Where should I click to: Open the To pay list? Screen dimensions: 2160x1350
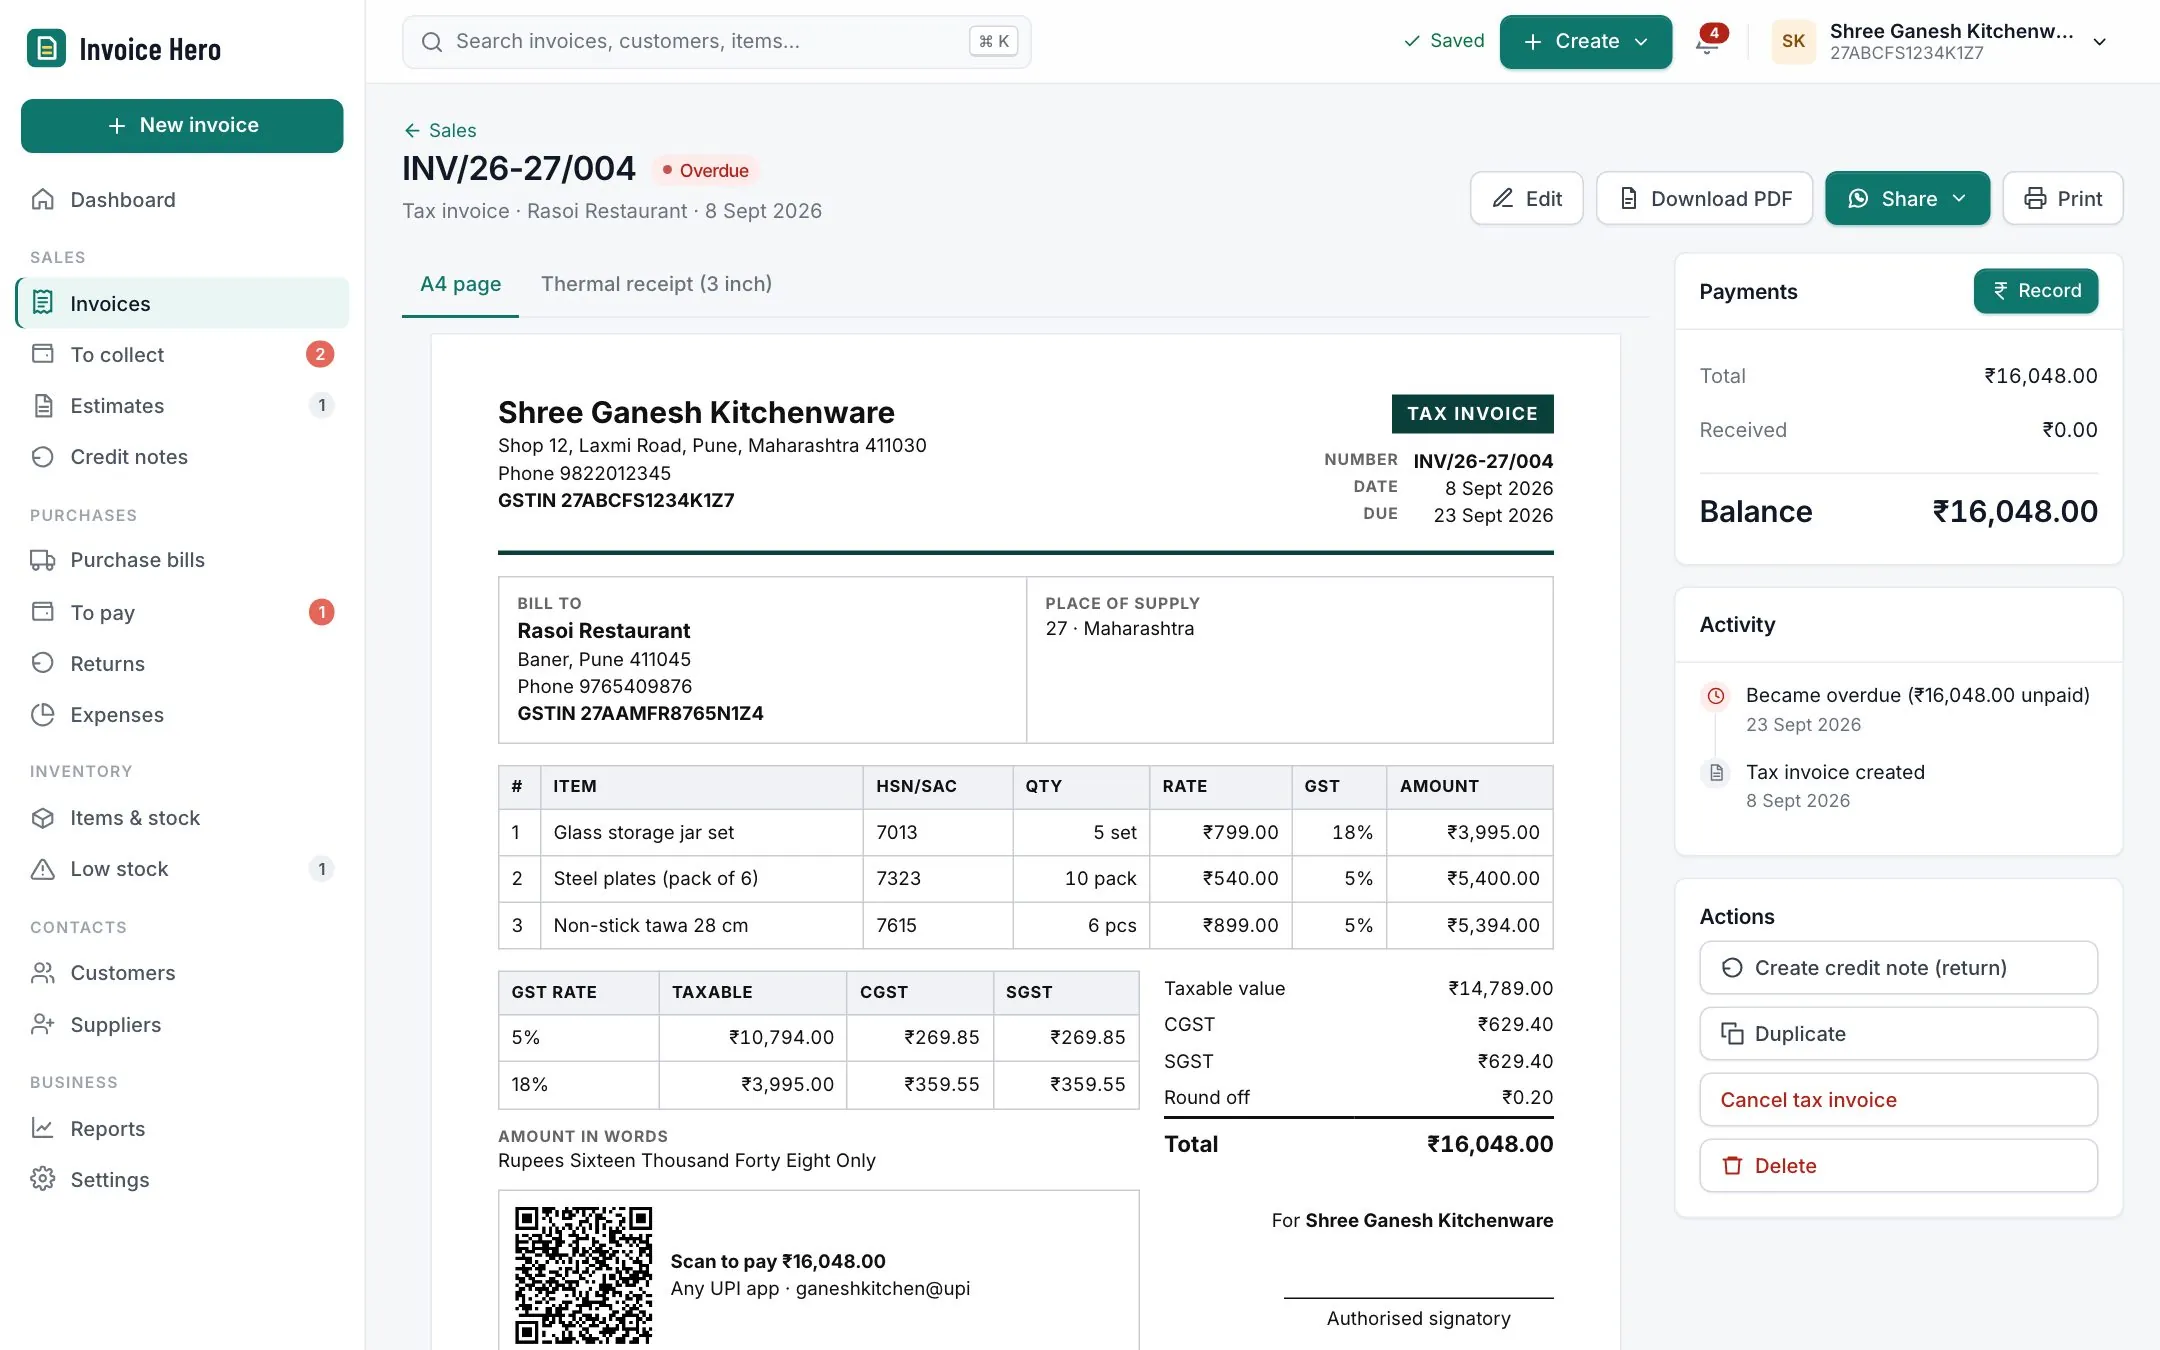point(182,613)
